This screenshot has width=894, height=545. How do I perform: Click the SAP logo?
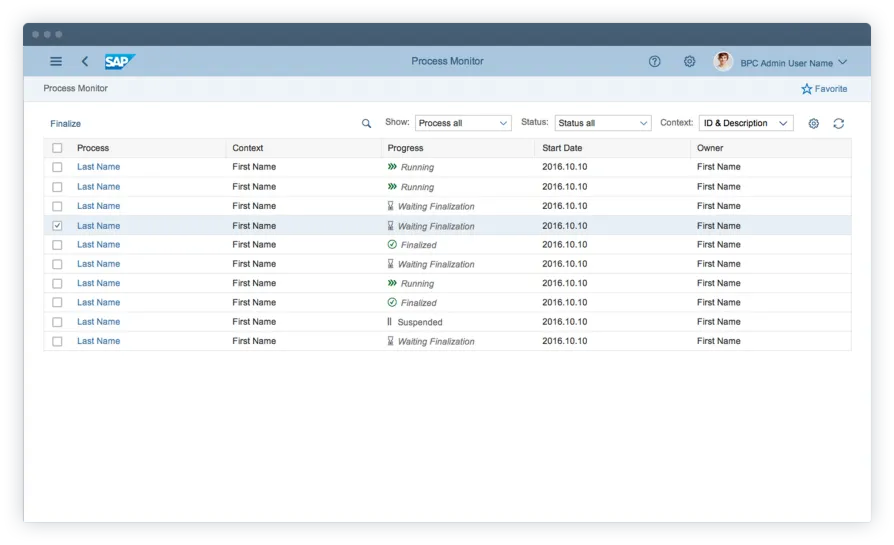(x=119, y=62)
